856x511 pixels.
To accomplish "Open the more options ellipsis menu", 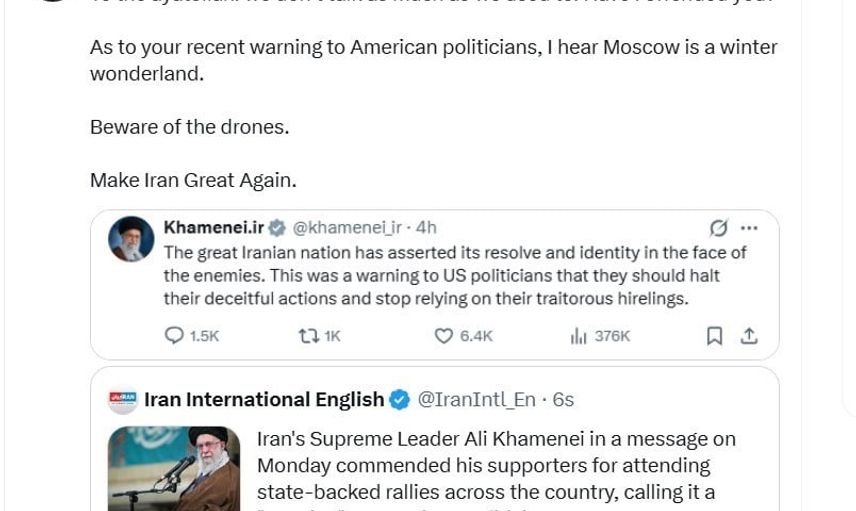I will pyautogui.click(x=749, y=228).
